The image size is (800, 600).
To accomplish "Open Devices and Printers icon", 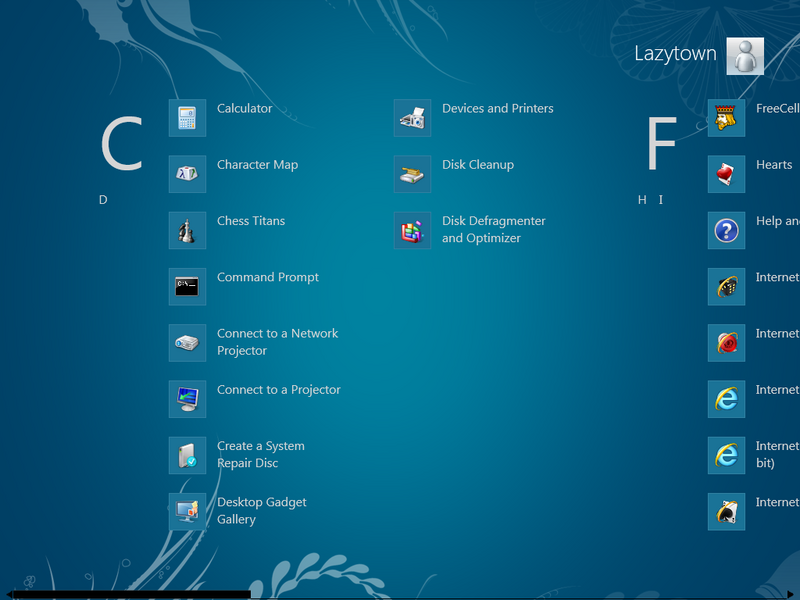I will (x=412, y=118).
